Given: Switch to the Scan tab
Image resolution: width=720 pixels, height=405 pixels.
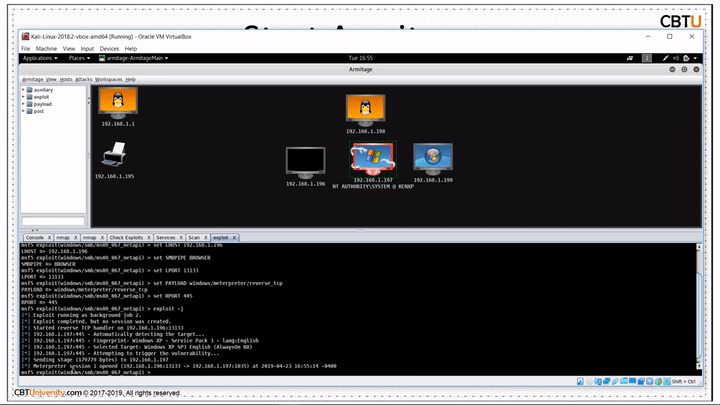Looking at the screenshot, I should pos(194,238).
